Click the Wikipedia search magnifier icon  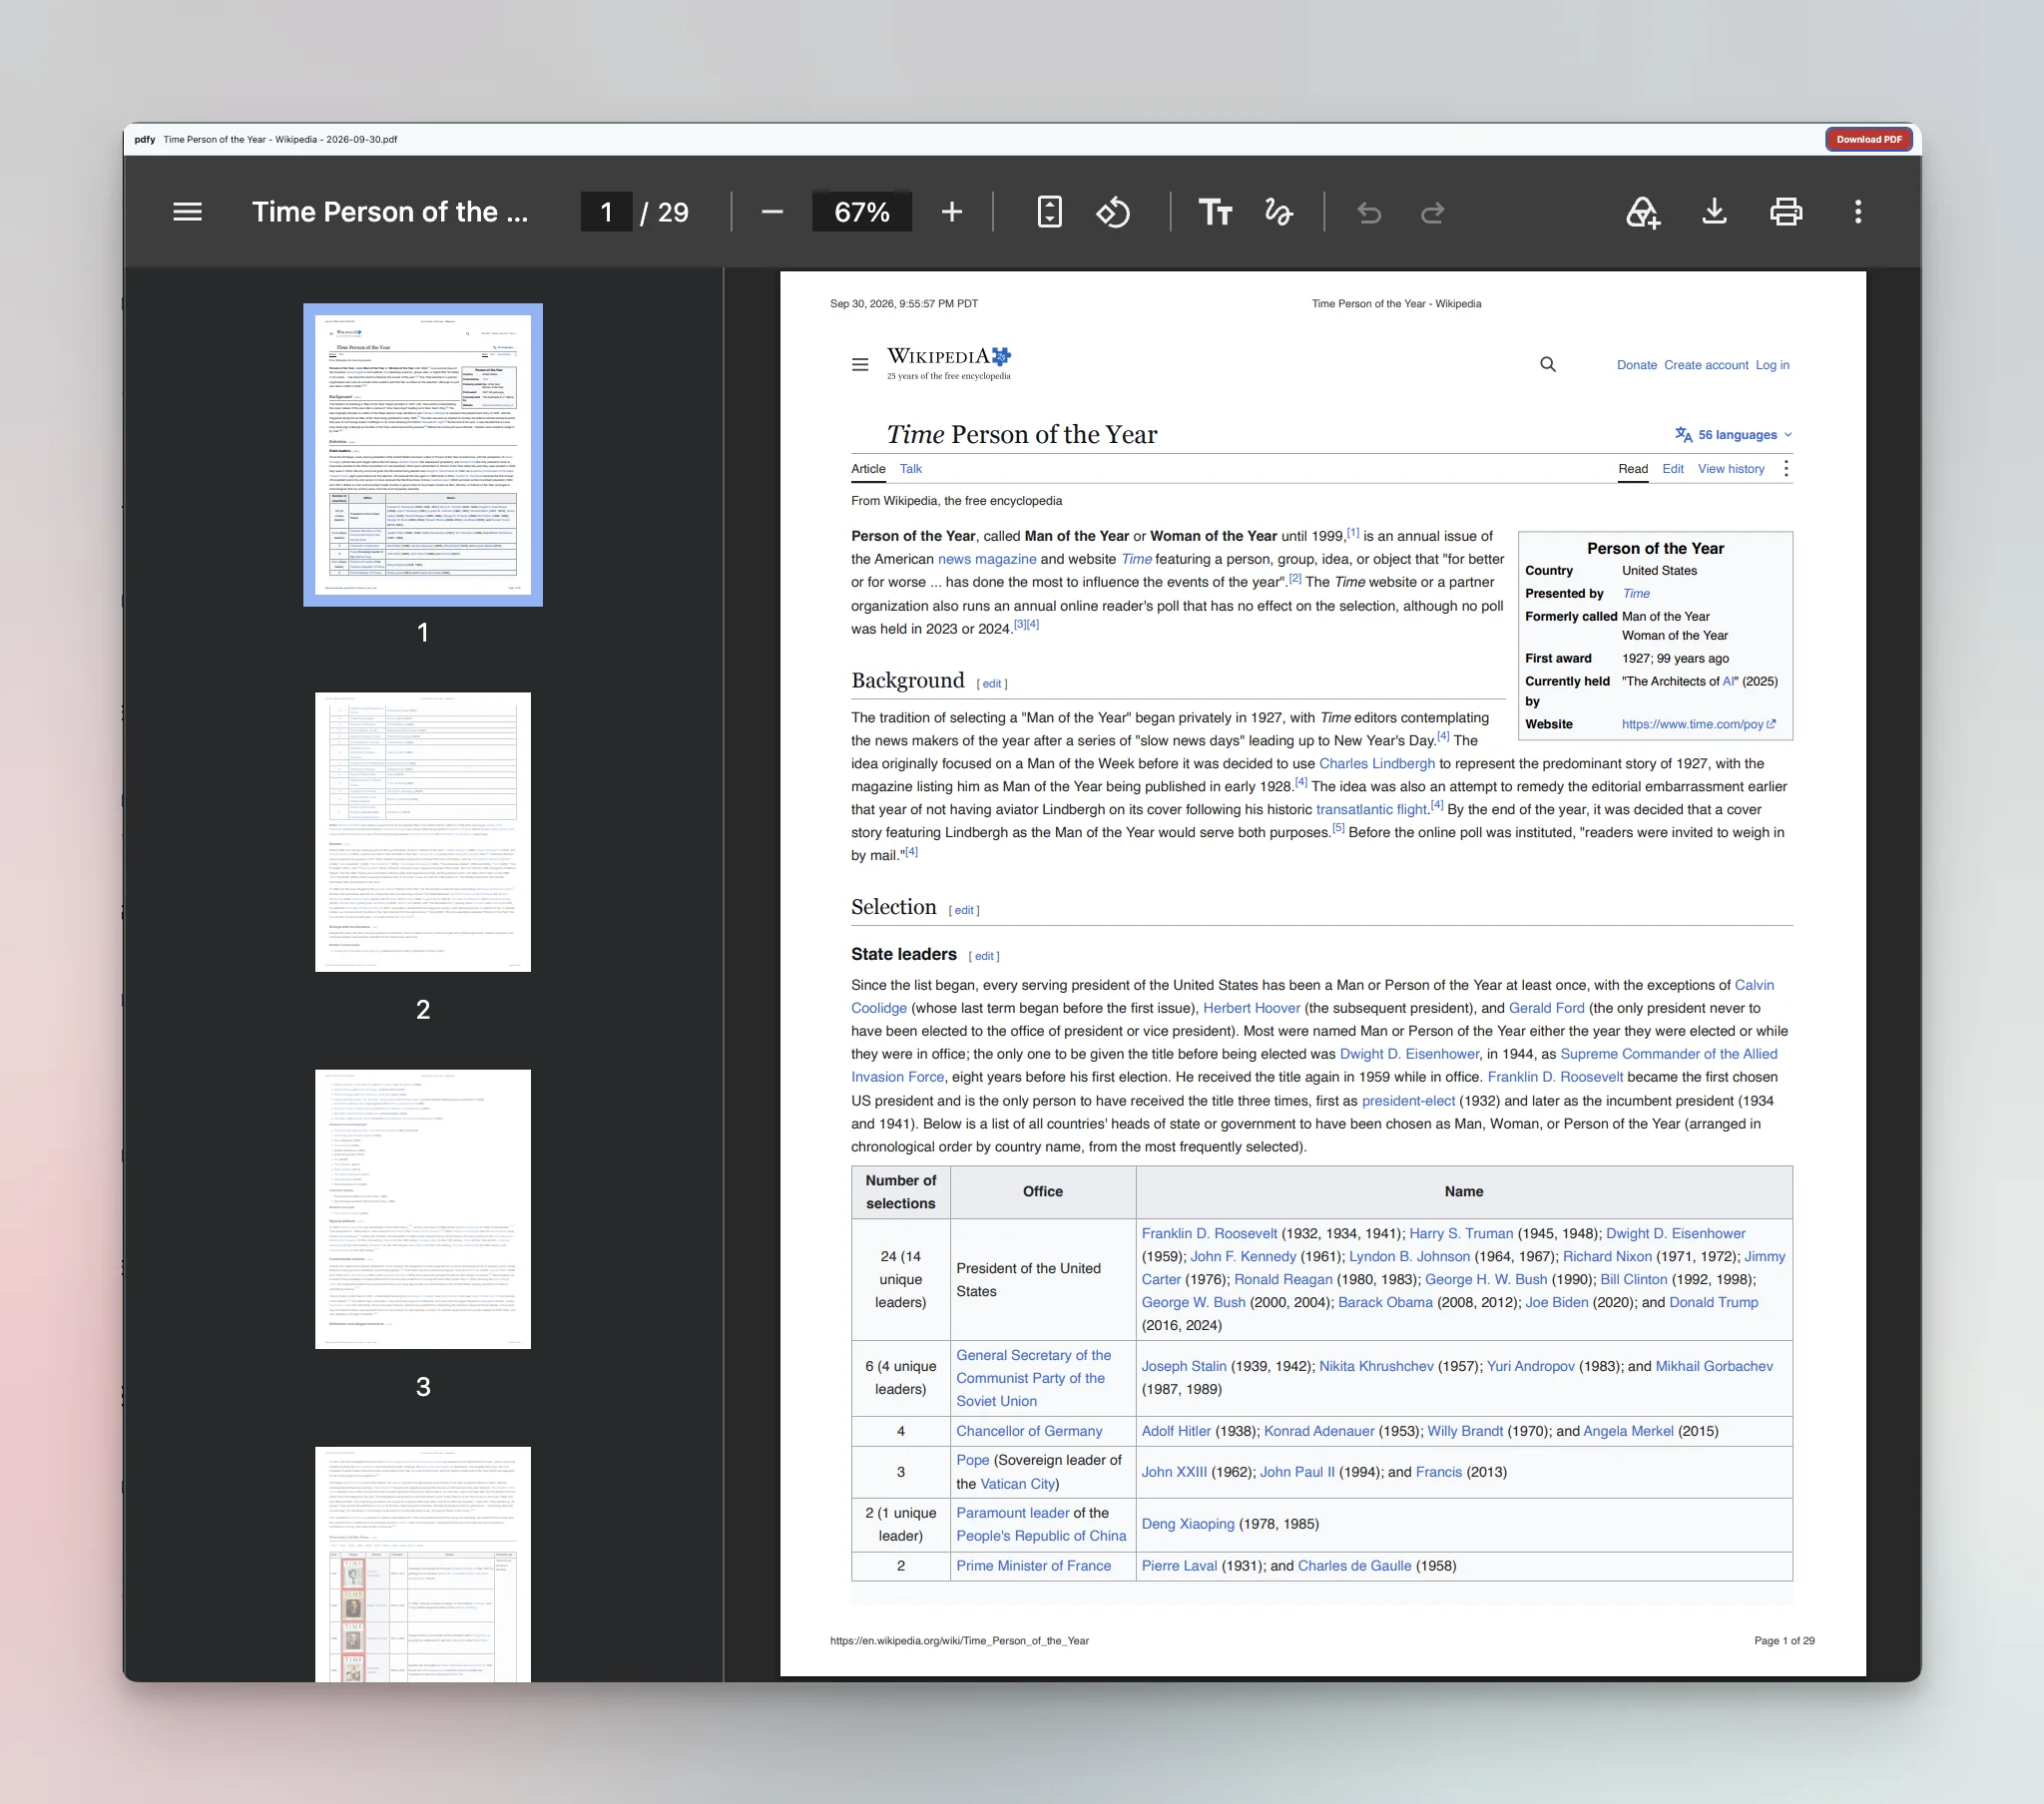point(1548,365)
